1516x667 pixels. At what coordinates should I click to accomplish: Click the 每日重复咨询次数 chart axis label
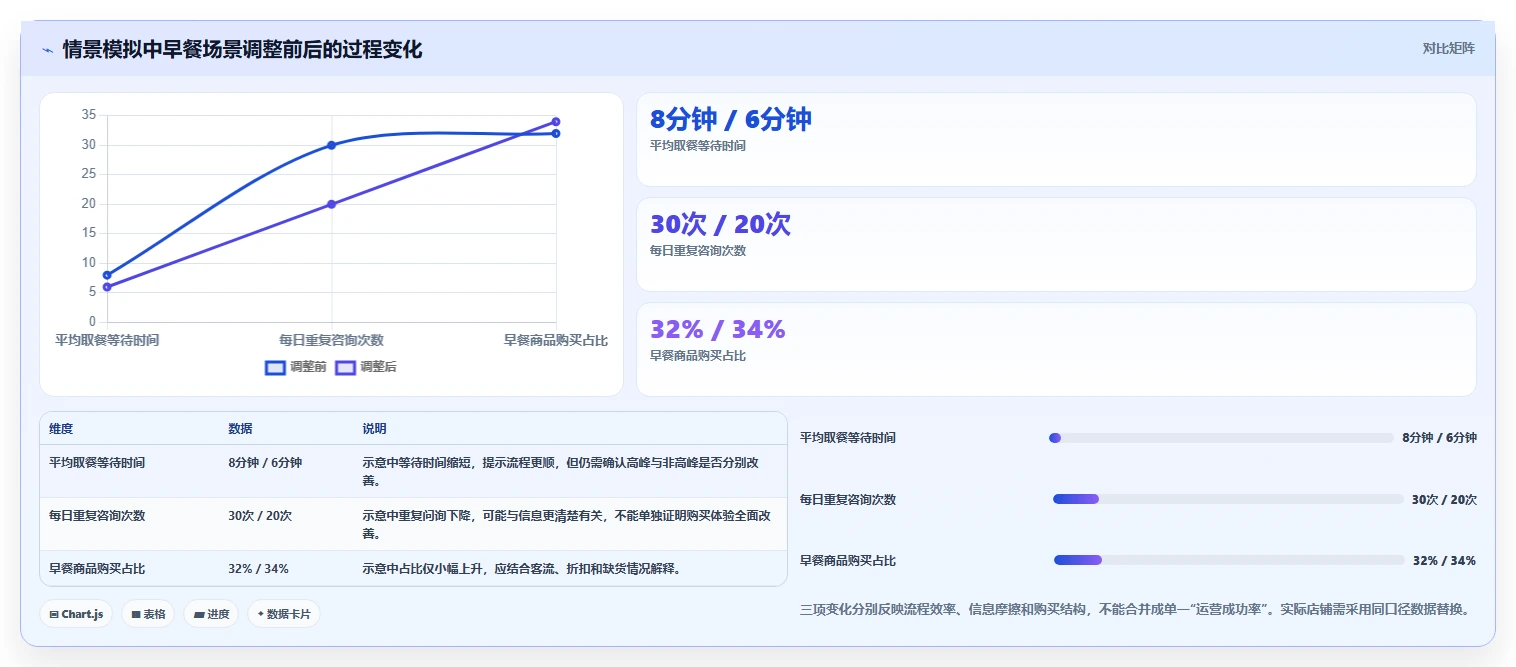tap(331, 340)
